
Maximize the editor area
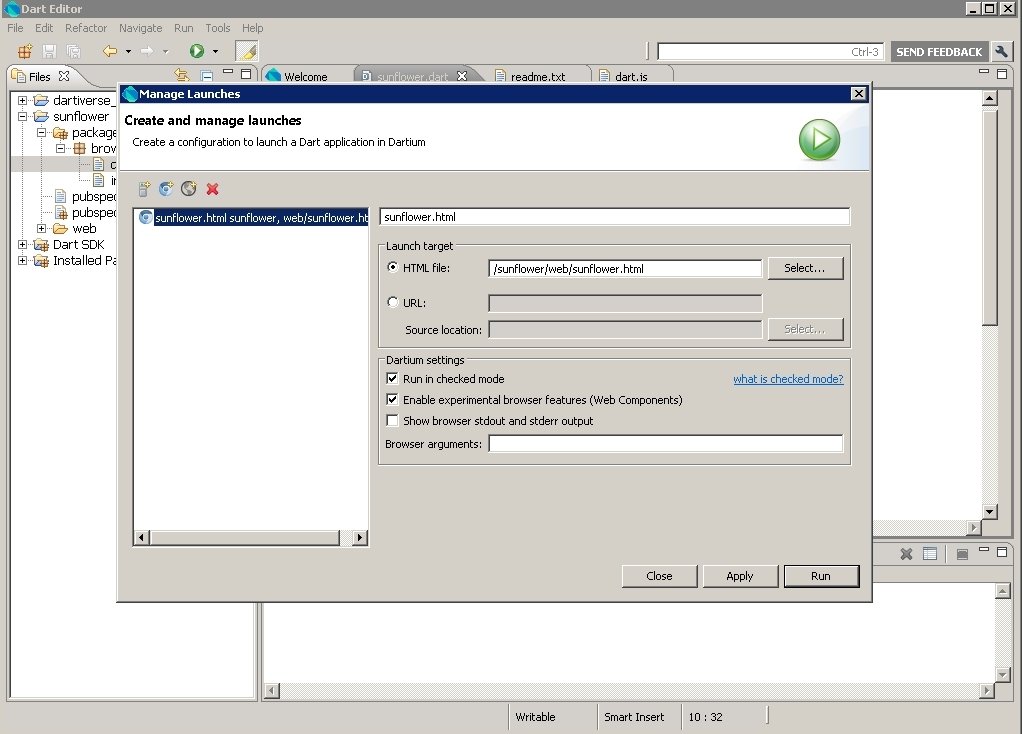1002,74
